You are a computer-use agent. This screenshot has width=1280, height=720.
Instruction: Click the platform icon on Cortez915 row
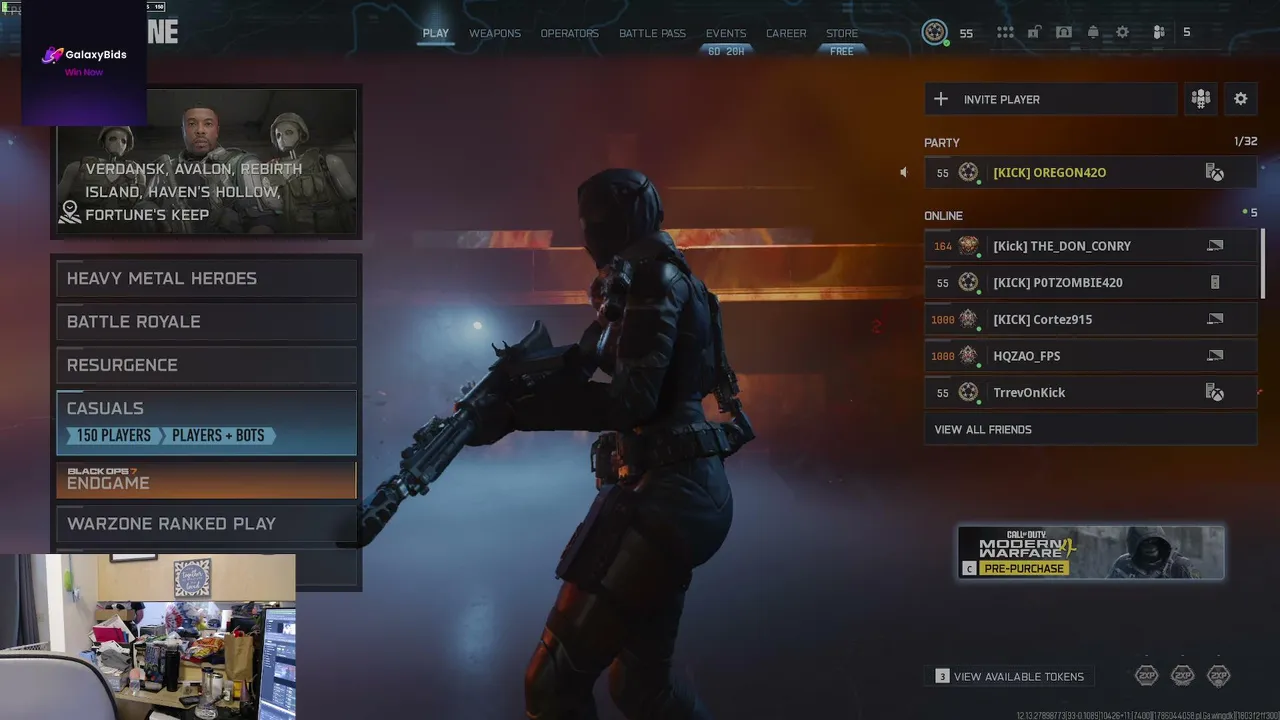pyautogui.click(x=1215, y=319)
